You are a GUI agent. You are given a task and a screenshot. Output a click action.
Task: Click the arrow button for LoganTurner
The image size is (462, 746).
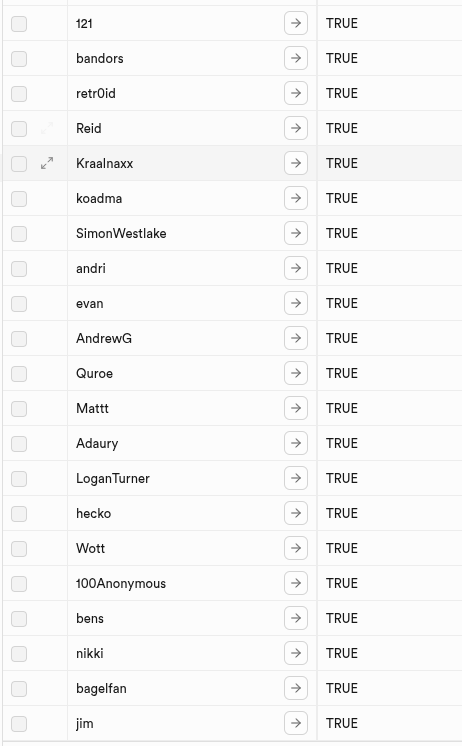pyautogui.click(x=295, y=478)
